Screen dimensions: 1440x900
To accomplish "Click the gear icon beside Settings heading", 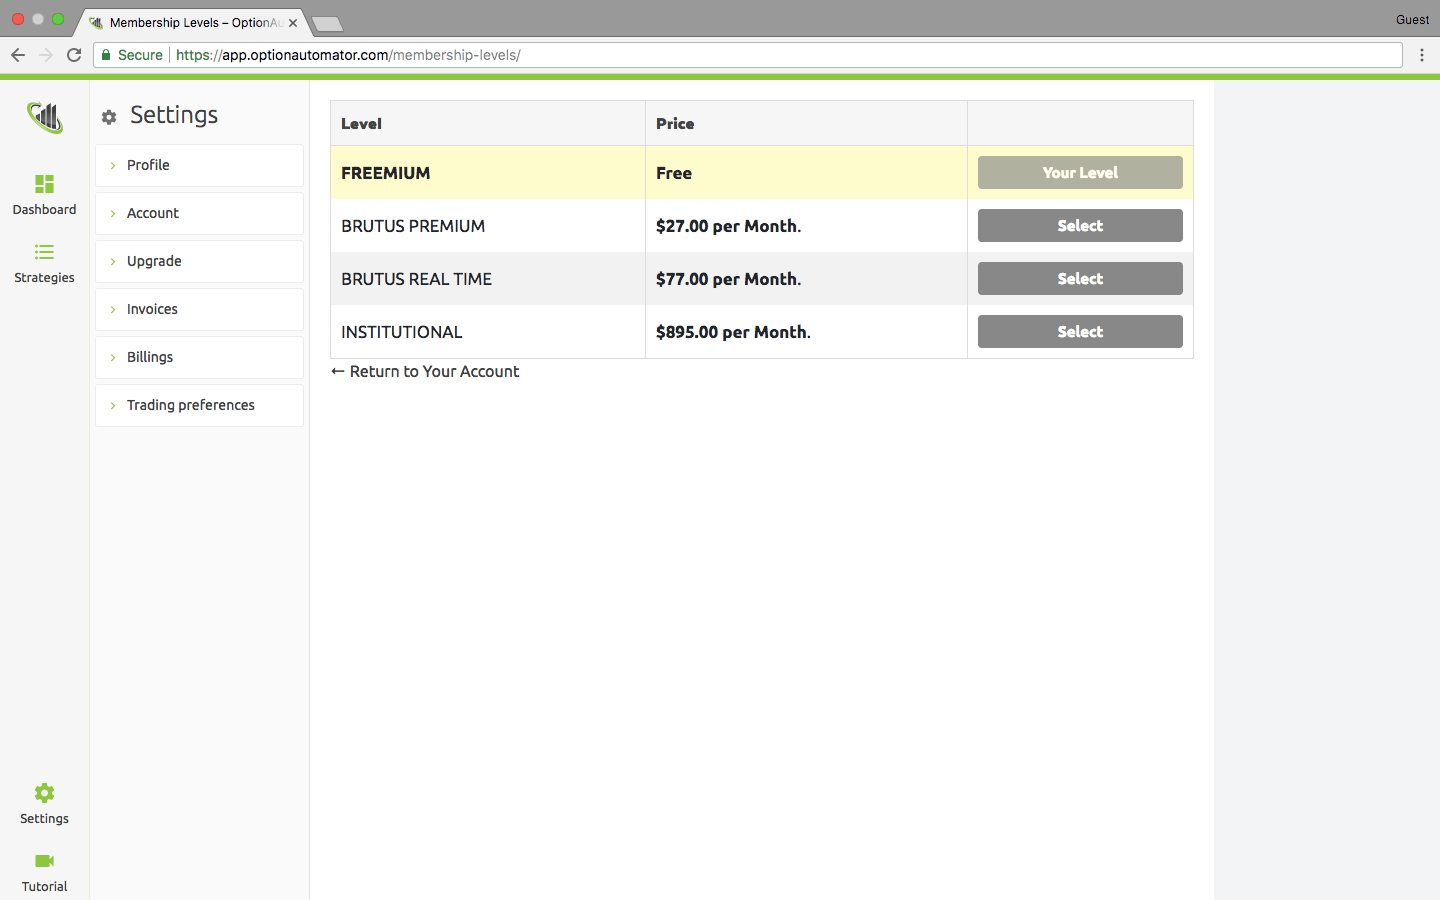I will click(108, 116).
